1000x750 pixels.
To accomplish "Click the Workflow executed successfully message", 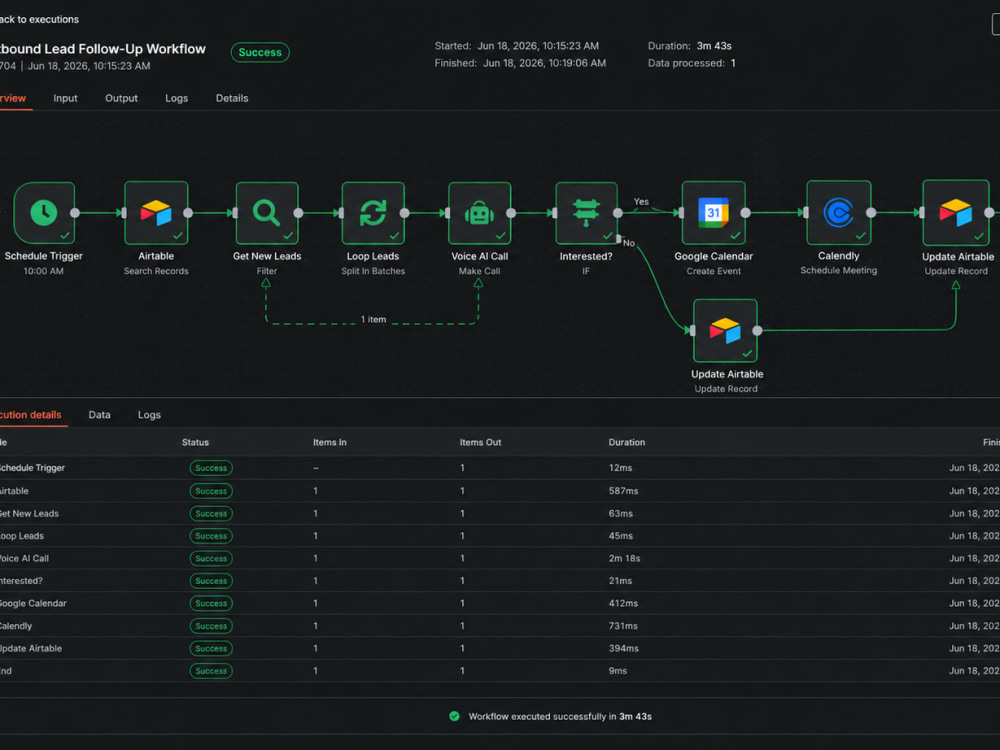I will (x=560, y=716).
